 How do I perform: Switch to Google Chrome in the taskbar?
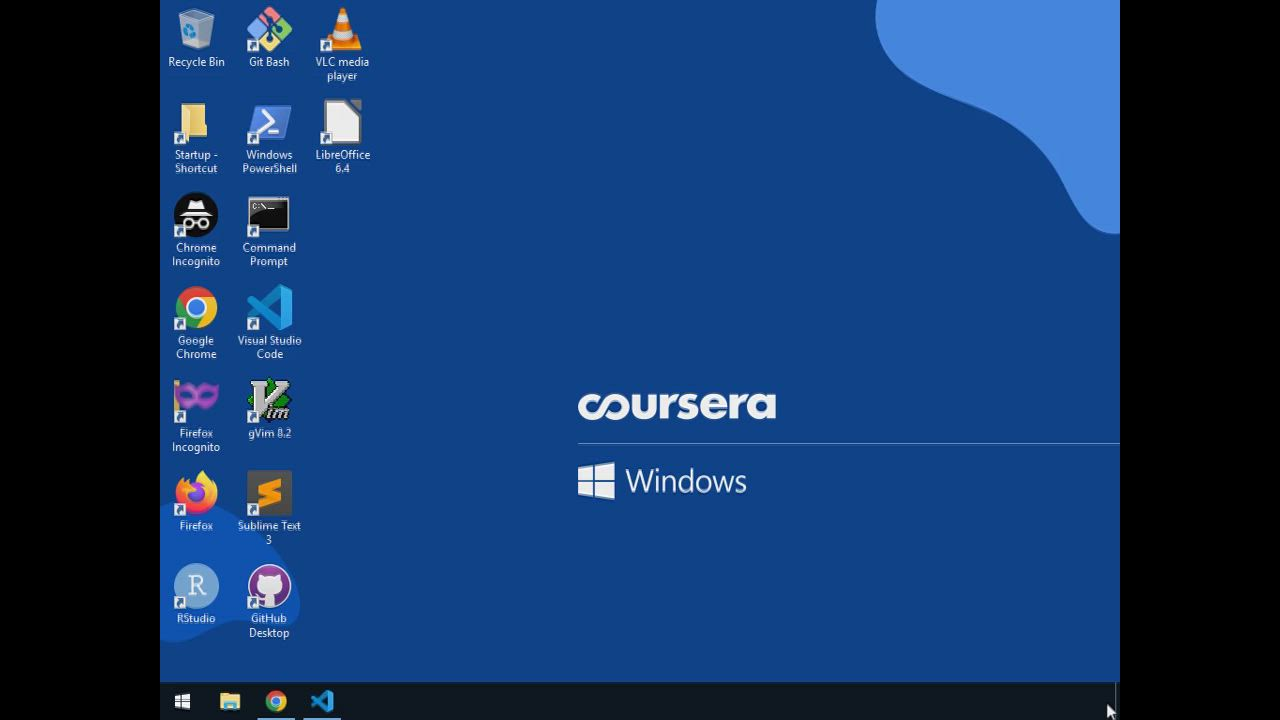(x=276, y=701)
